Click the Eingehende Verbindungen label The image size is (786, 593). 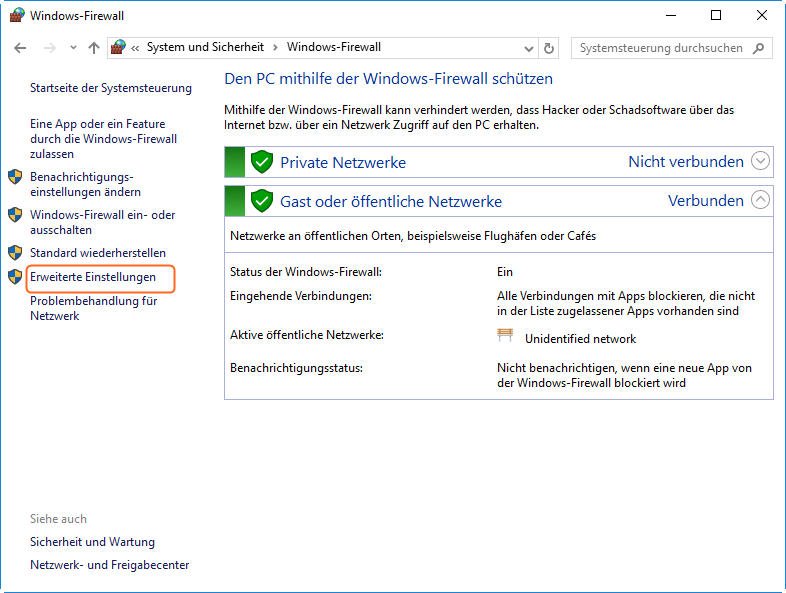[301, 296]
